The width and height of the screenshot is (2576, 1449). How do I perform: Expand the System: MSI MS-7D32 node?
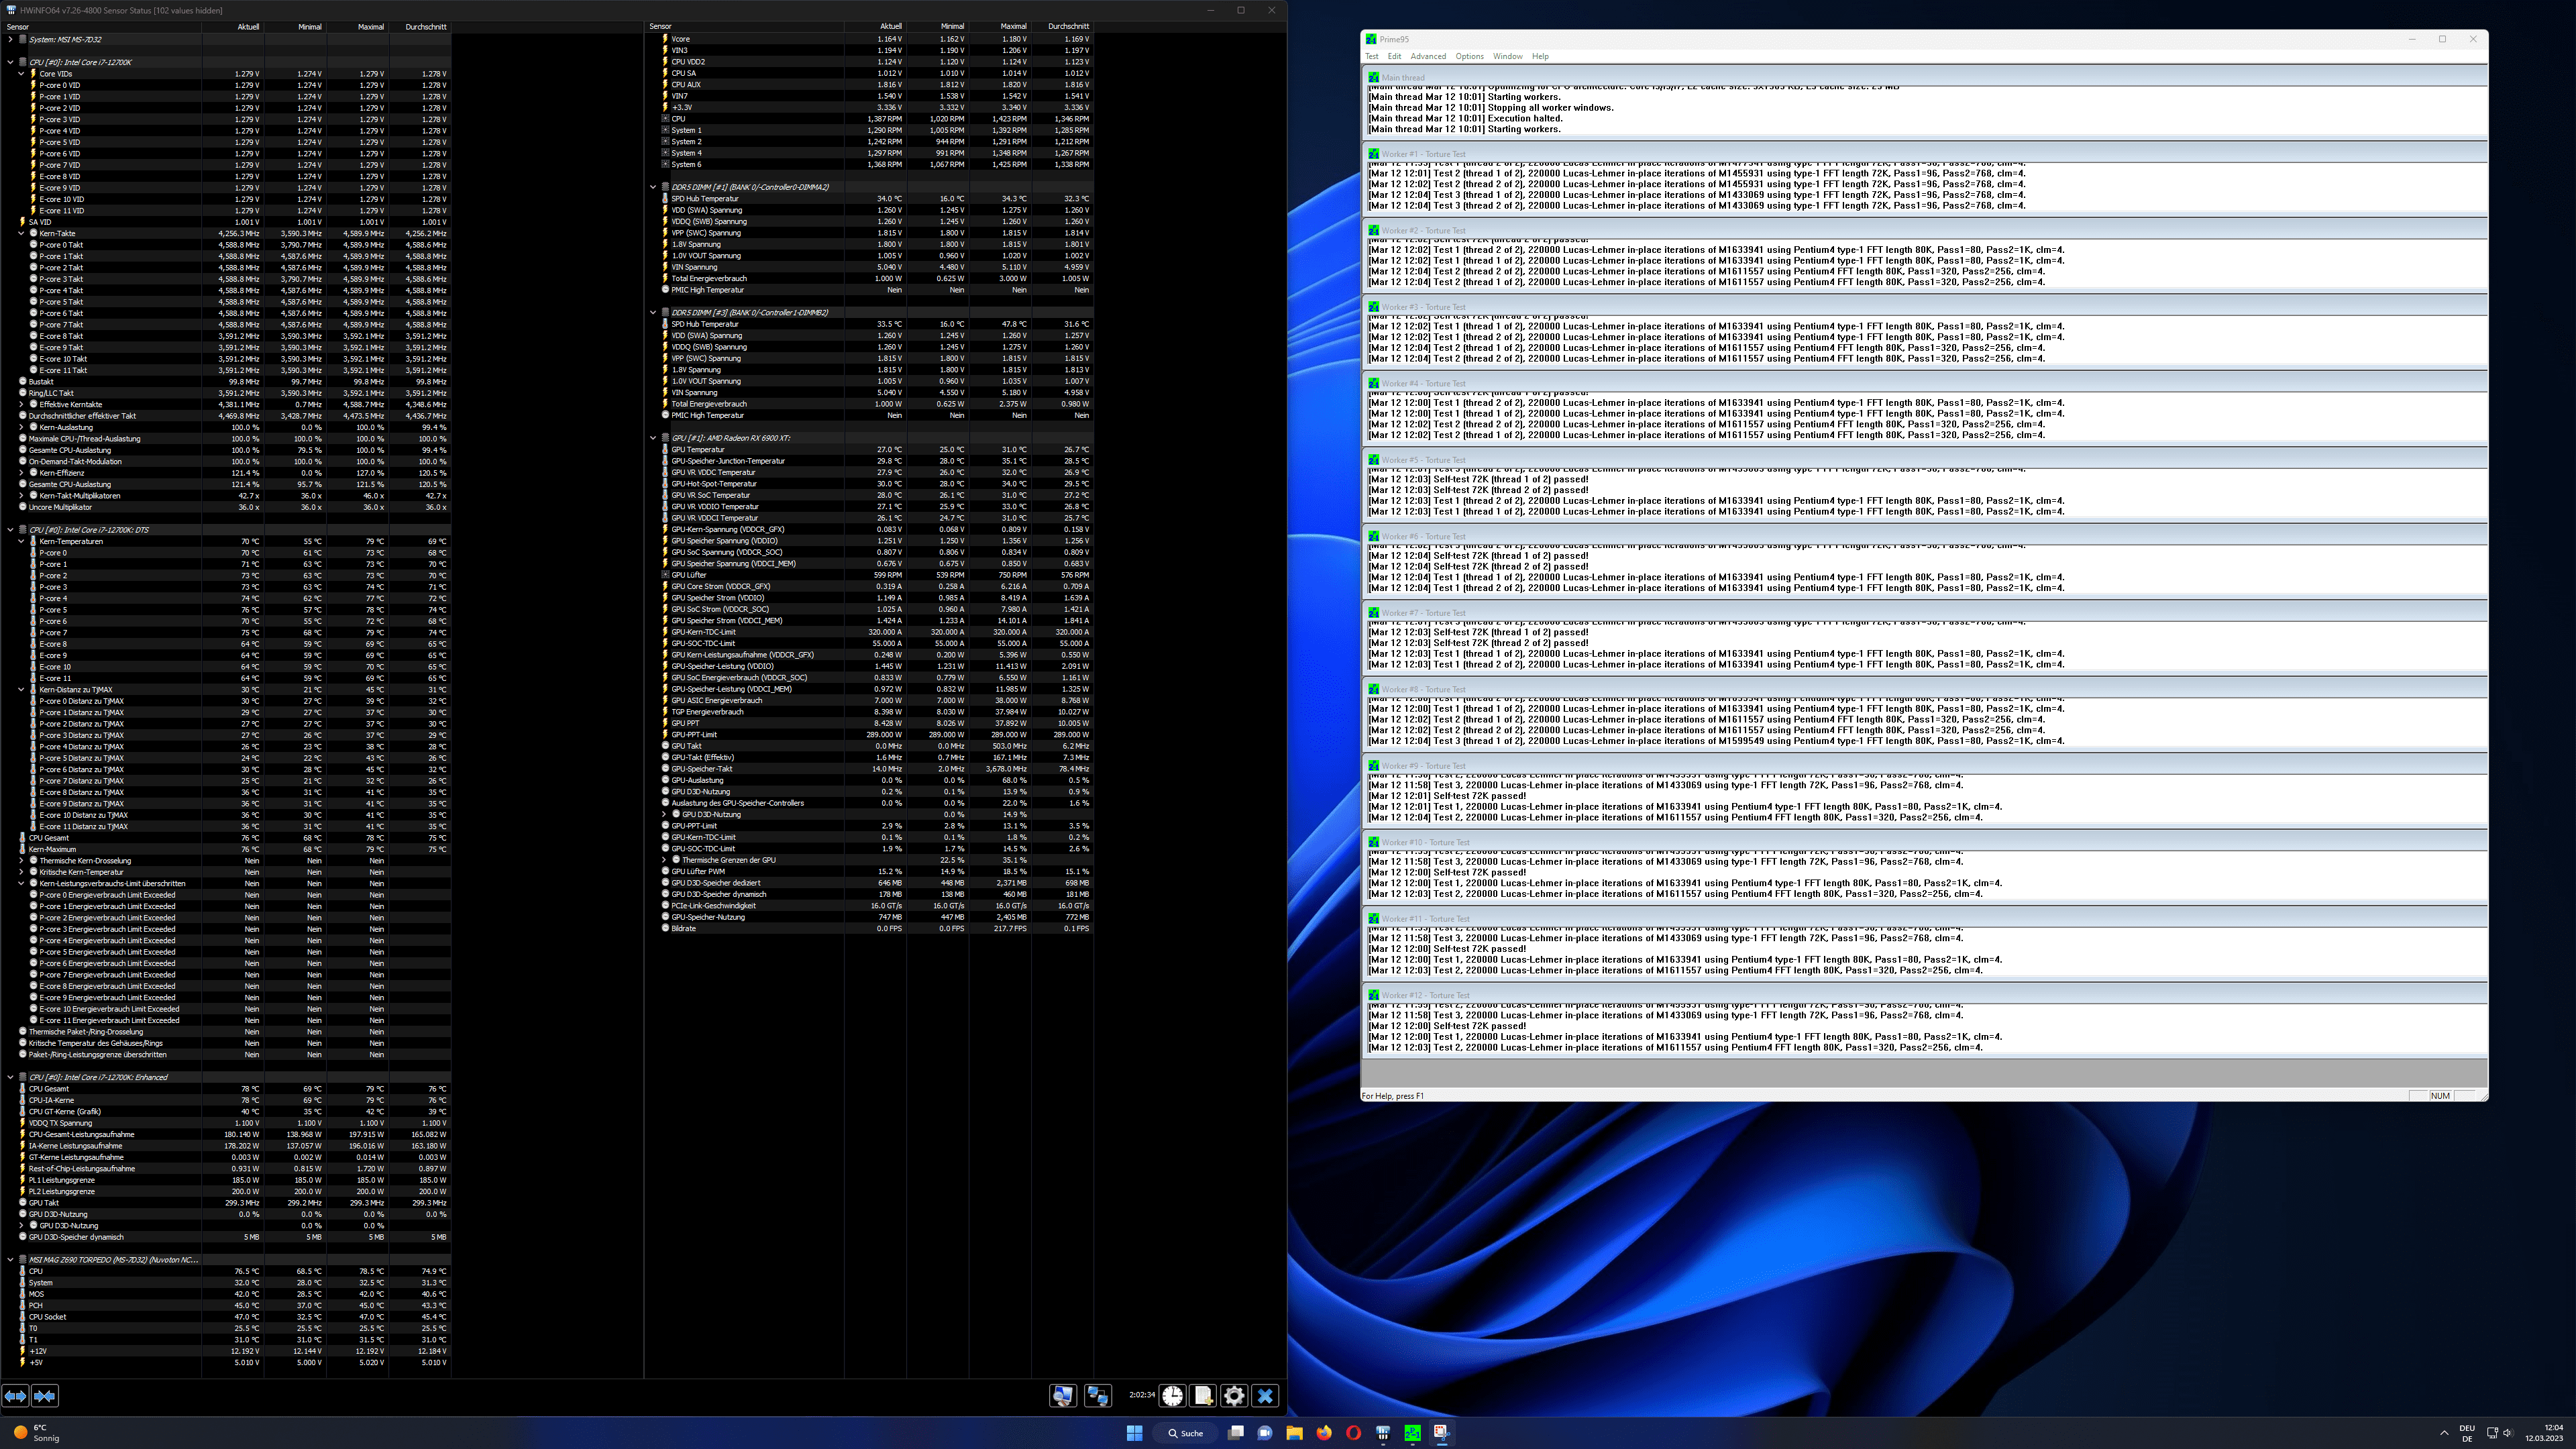[10, 40]
